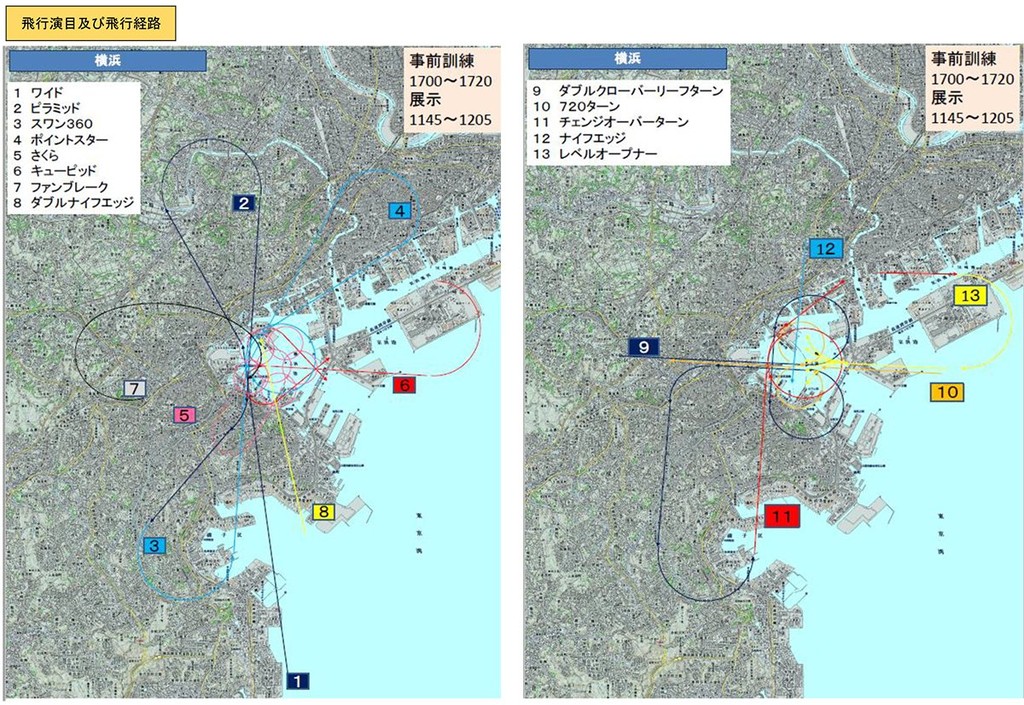The image size is (1024, 705).
Task: Click red marker 6 for キューピッド route
Action: 404,385
